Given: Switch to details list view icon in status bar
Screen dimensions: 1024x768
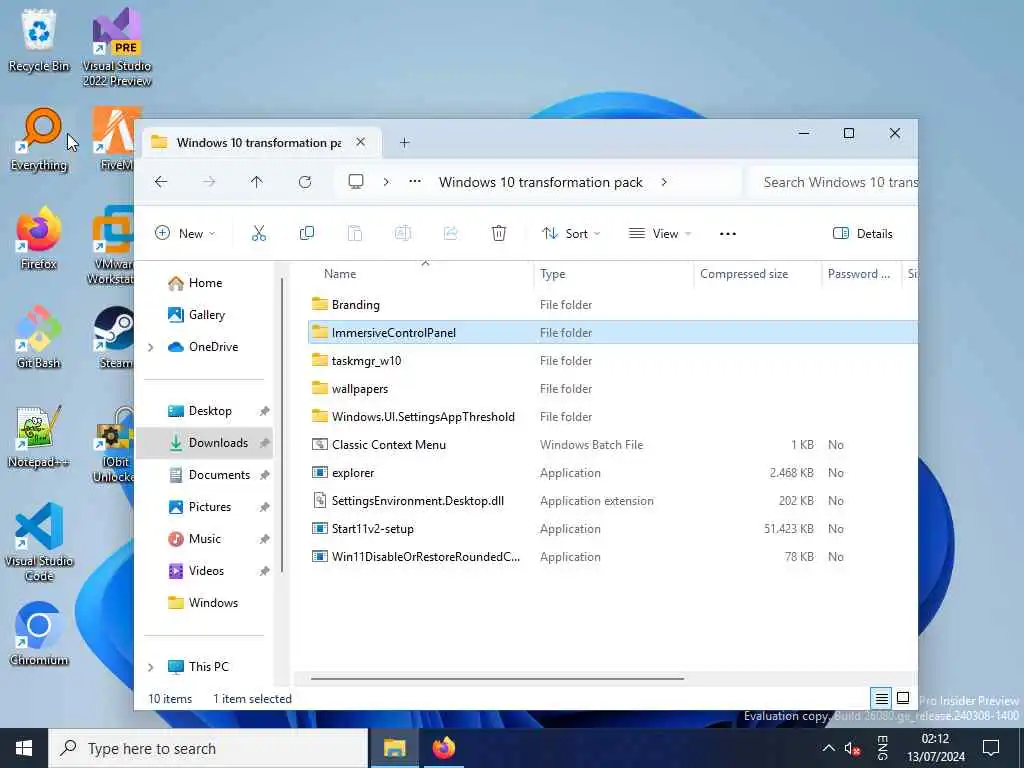Looking at the screenshot, I should click(x=881, y=699).
